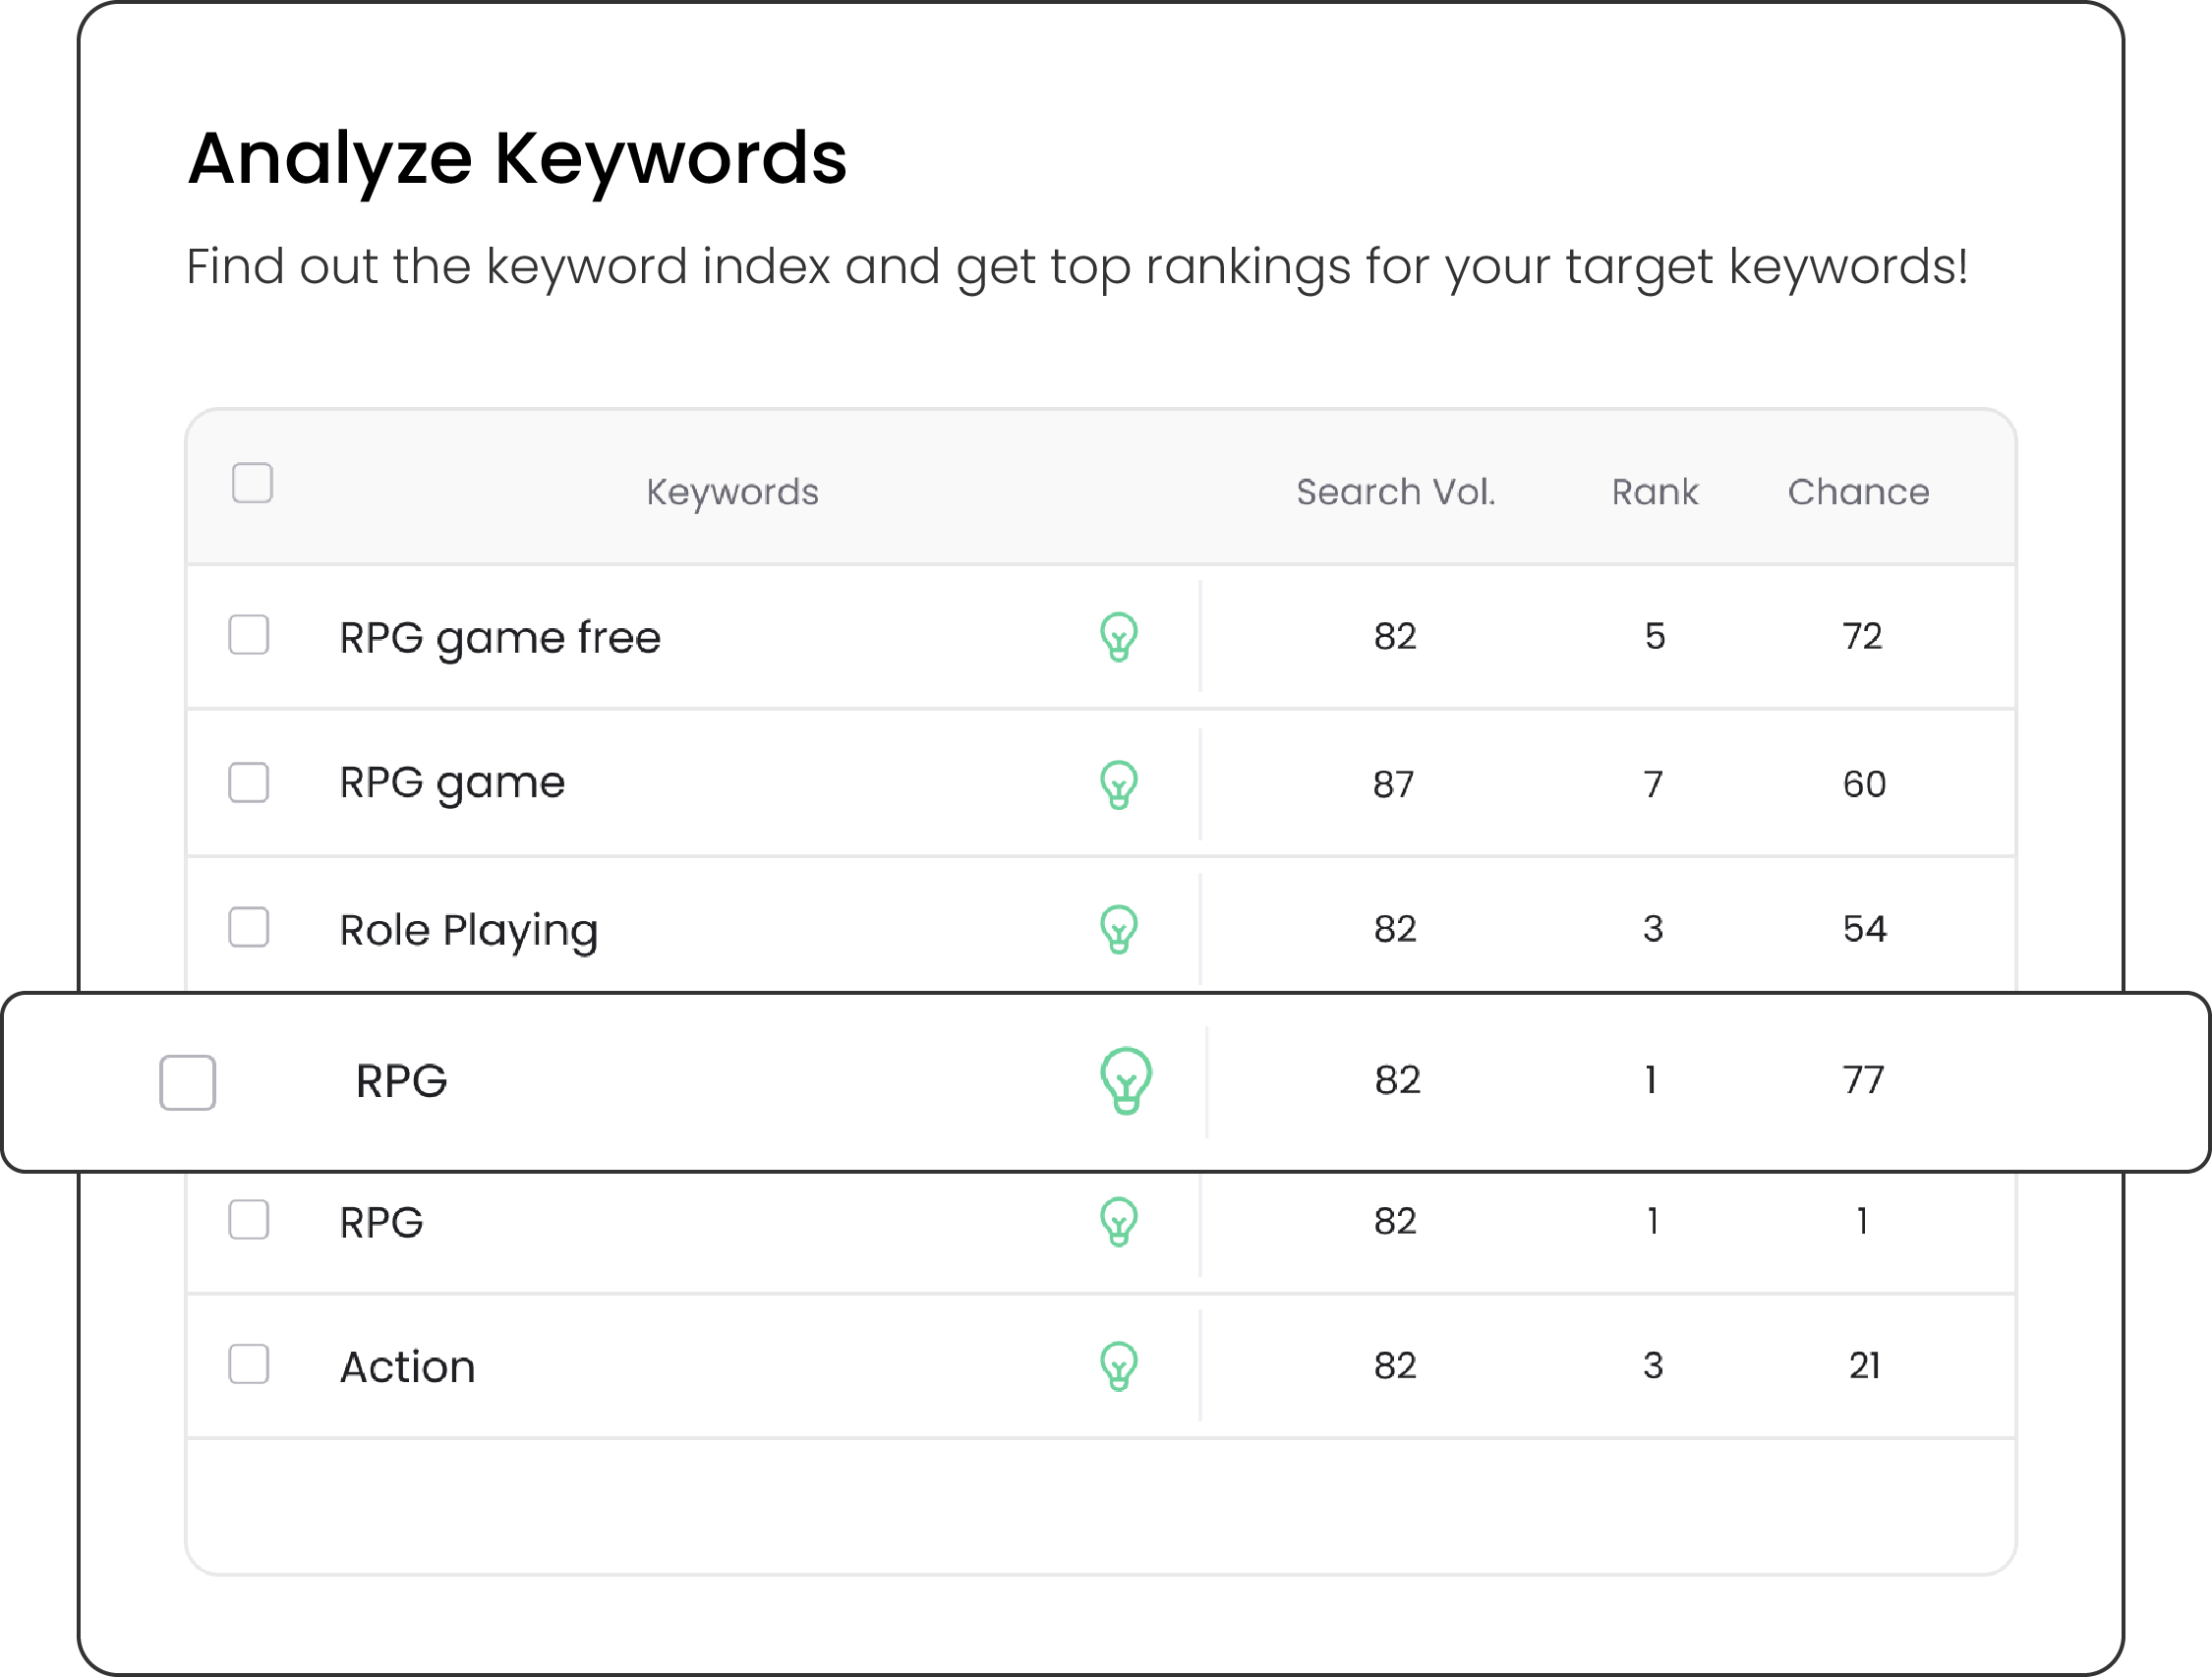
Task: Select the checkbox in the Rank 7 row
Action: click(249, 782)
